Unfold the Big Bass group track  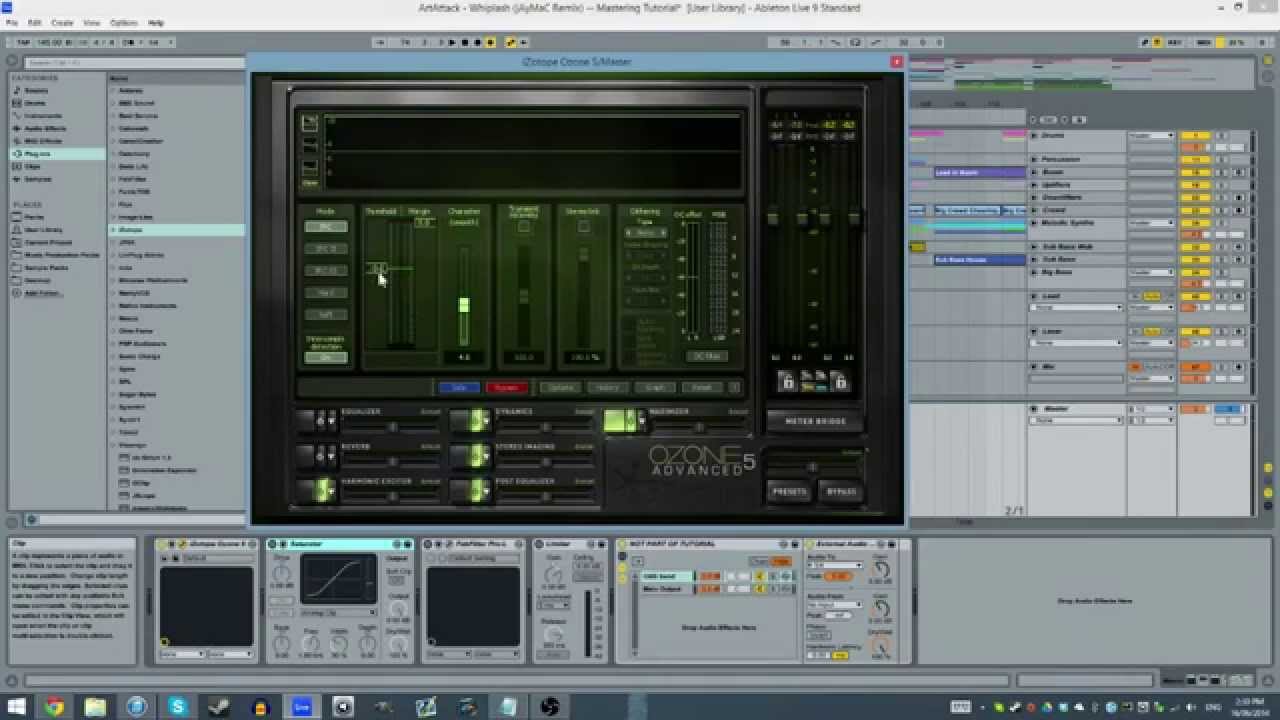pos(1034,272)
